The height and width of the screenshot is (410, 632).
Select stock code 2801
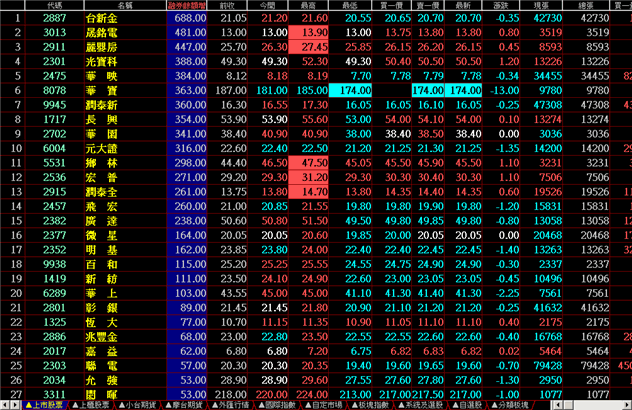click(x=54, y=308)
